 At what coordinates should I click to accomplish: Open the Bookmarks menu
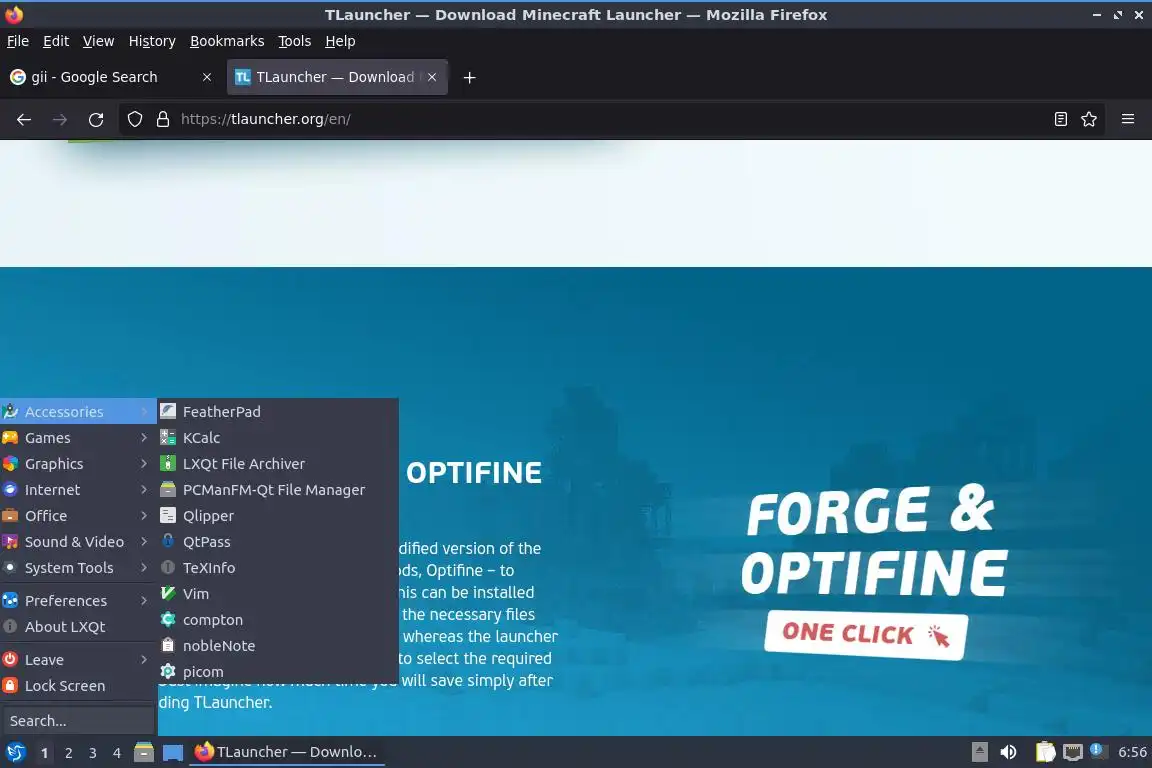coord(227,41)
